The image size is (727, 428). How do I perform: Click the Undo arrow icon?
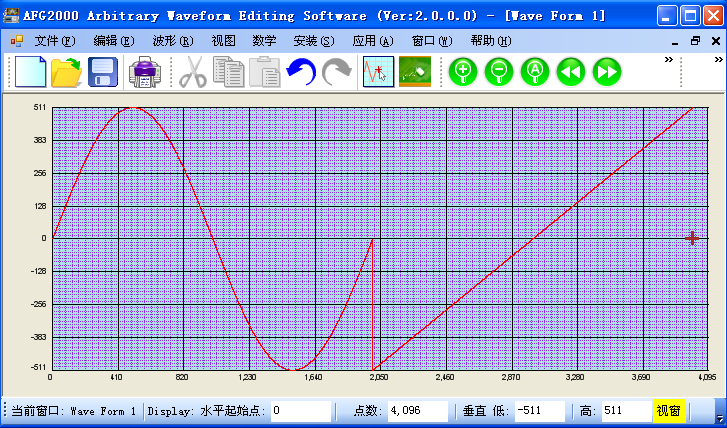pos(300,72)
